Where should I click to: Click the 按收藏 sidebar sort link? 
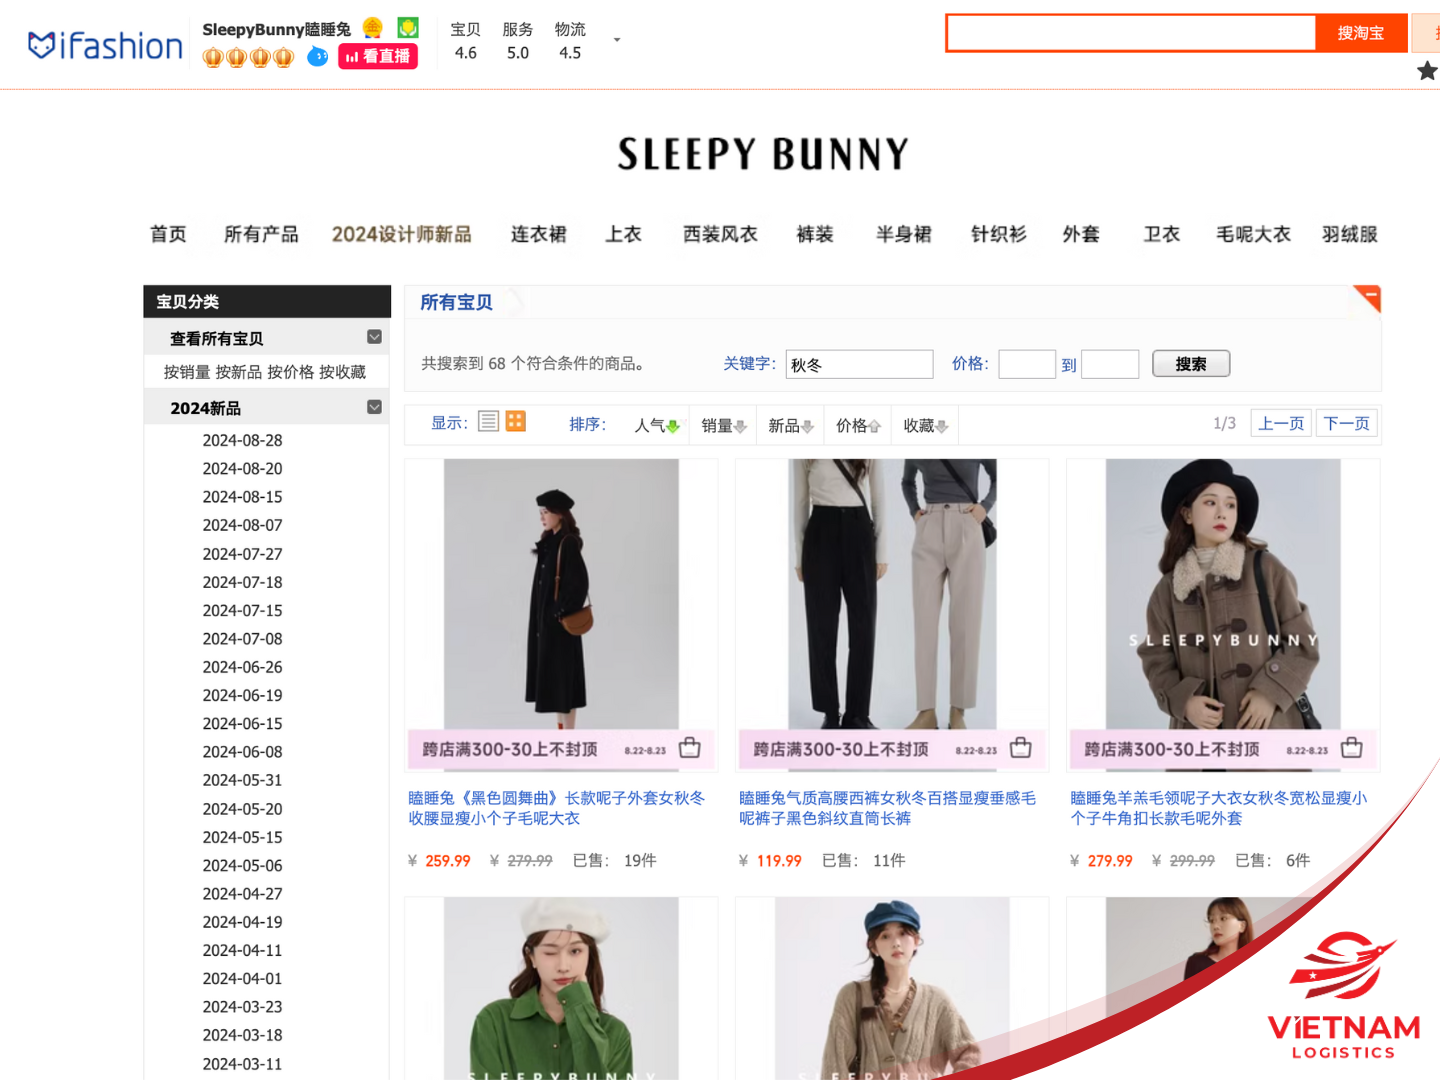point(342,372)
